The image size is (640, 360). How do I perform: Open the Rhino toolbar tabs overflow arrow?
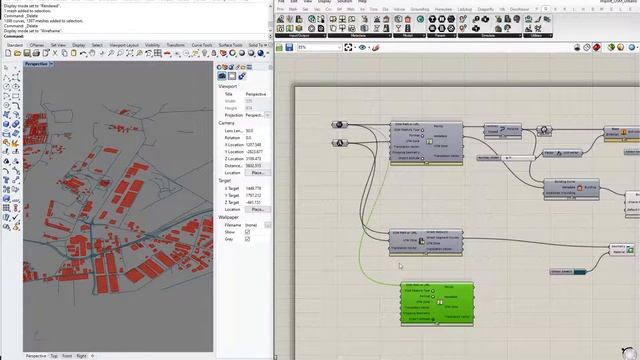pos(266,45)
